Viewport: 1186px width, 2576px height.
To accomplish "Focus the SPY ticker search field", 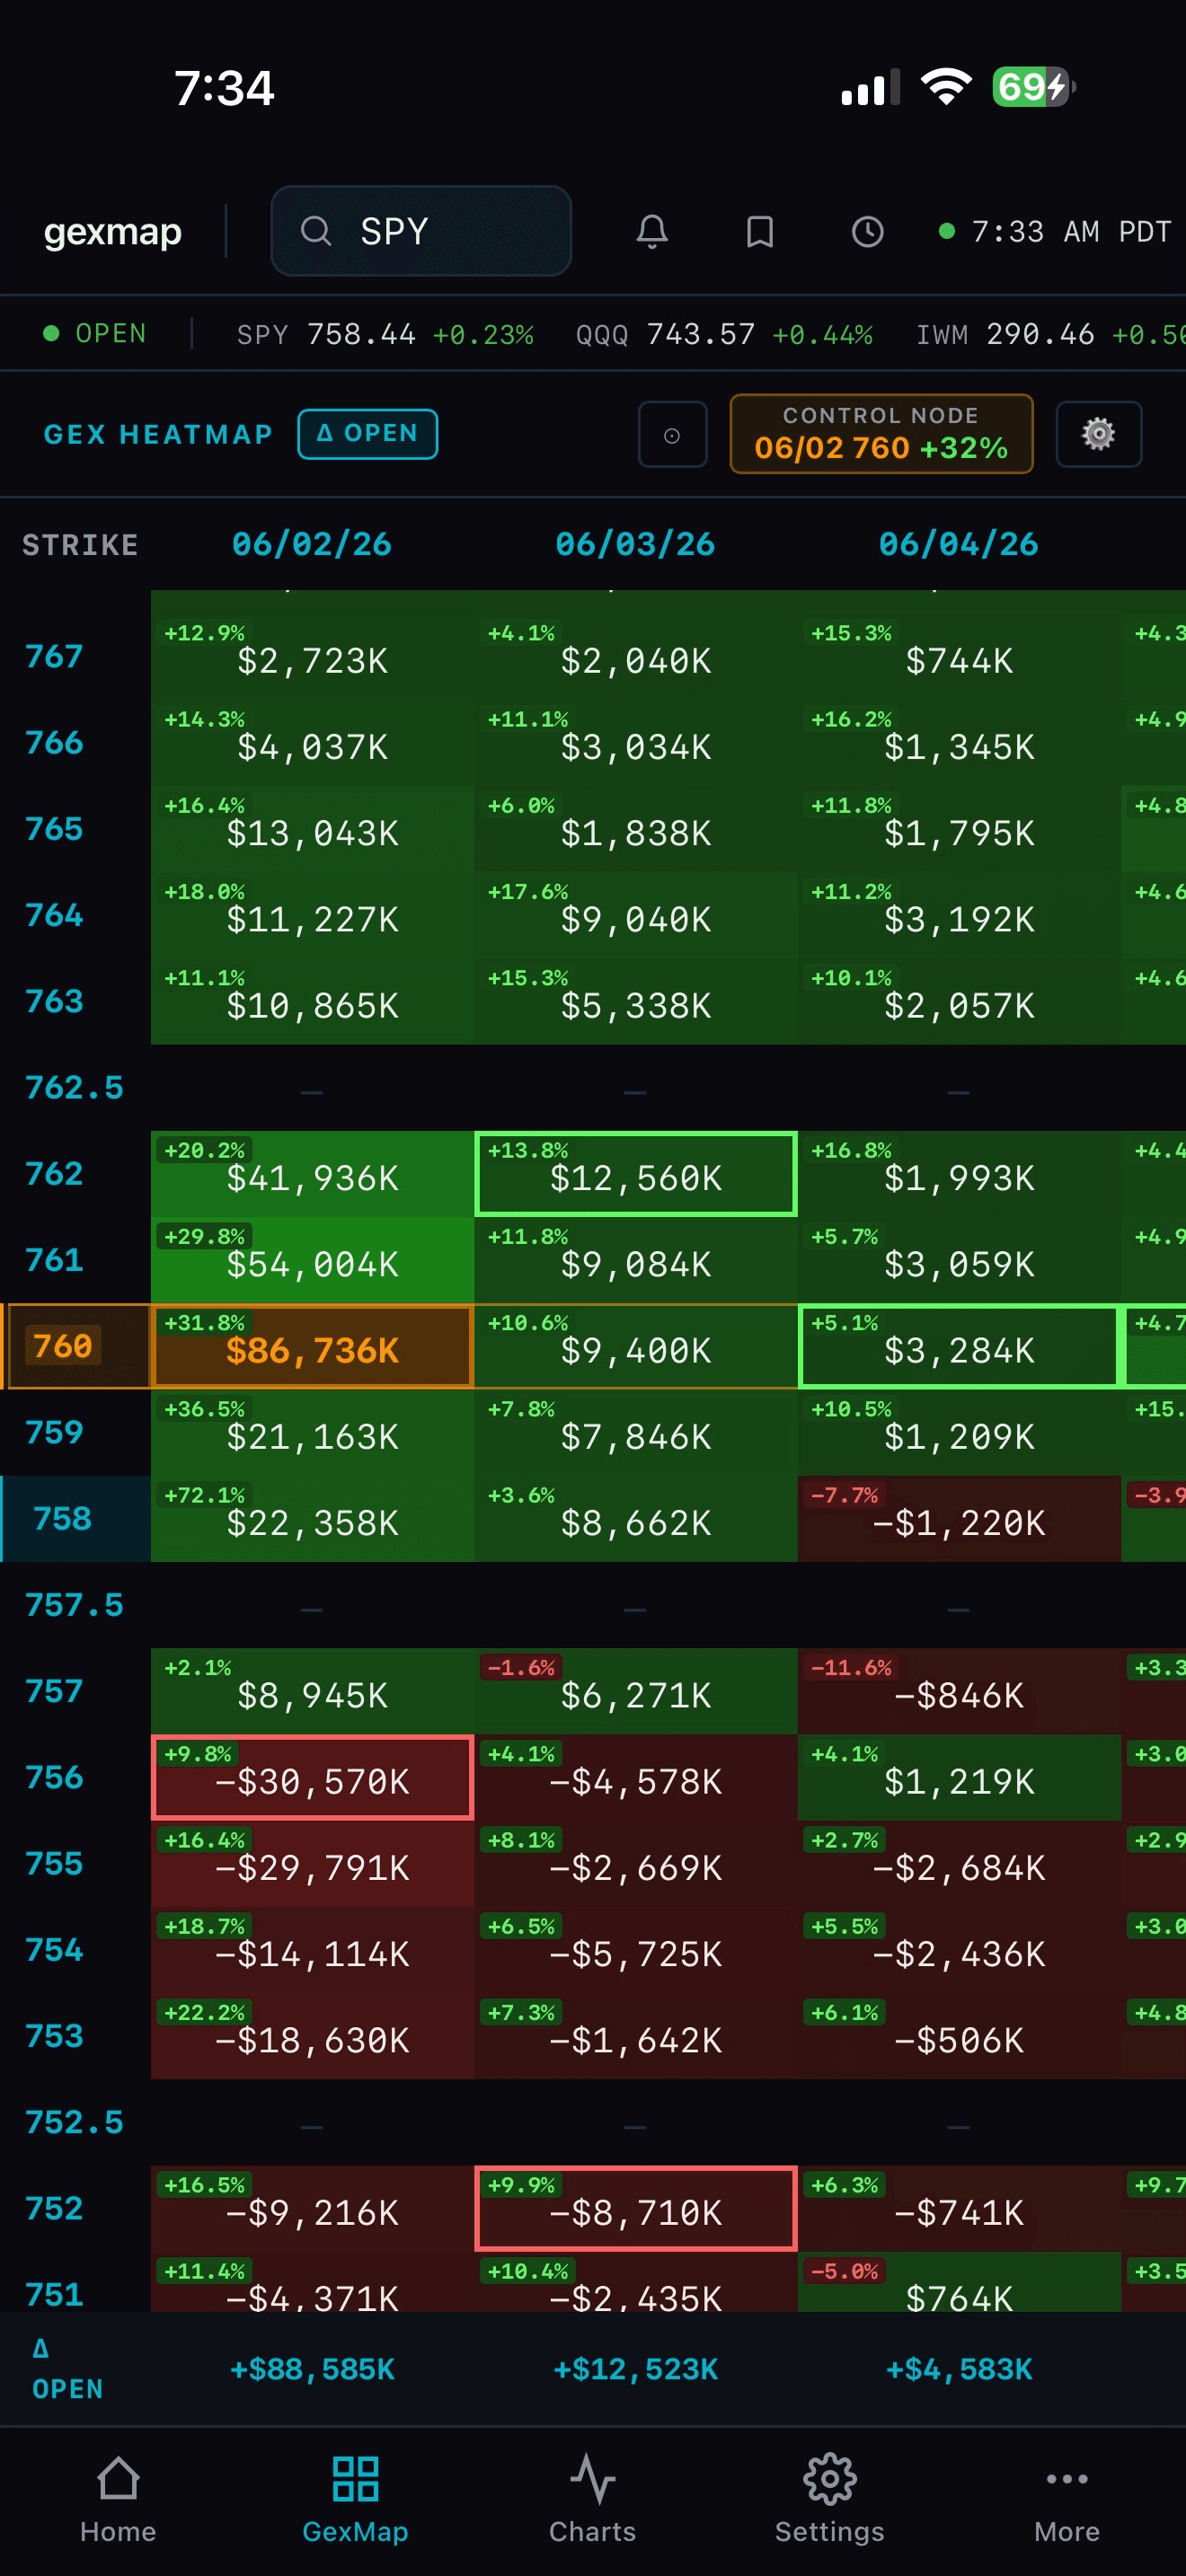I will pyautogui.click(x=421, y=231).
